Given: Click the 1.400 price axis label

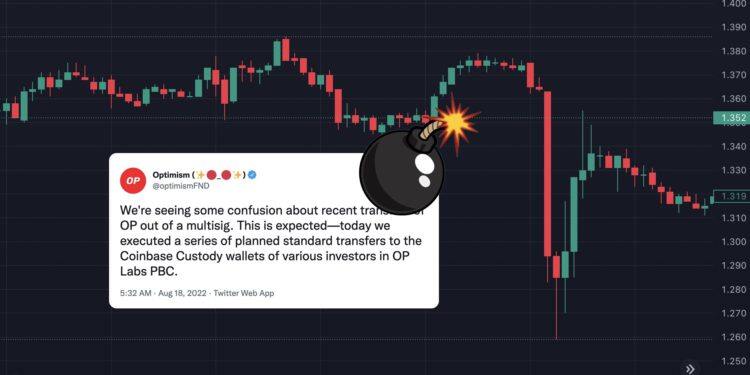Looking at the screenshot, I should click(735, 4).
